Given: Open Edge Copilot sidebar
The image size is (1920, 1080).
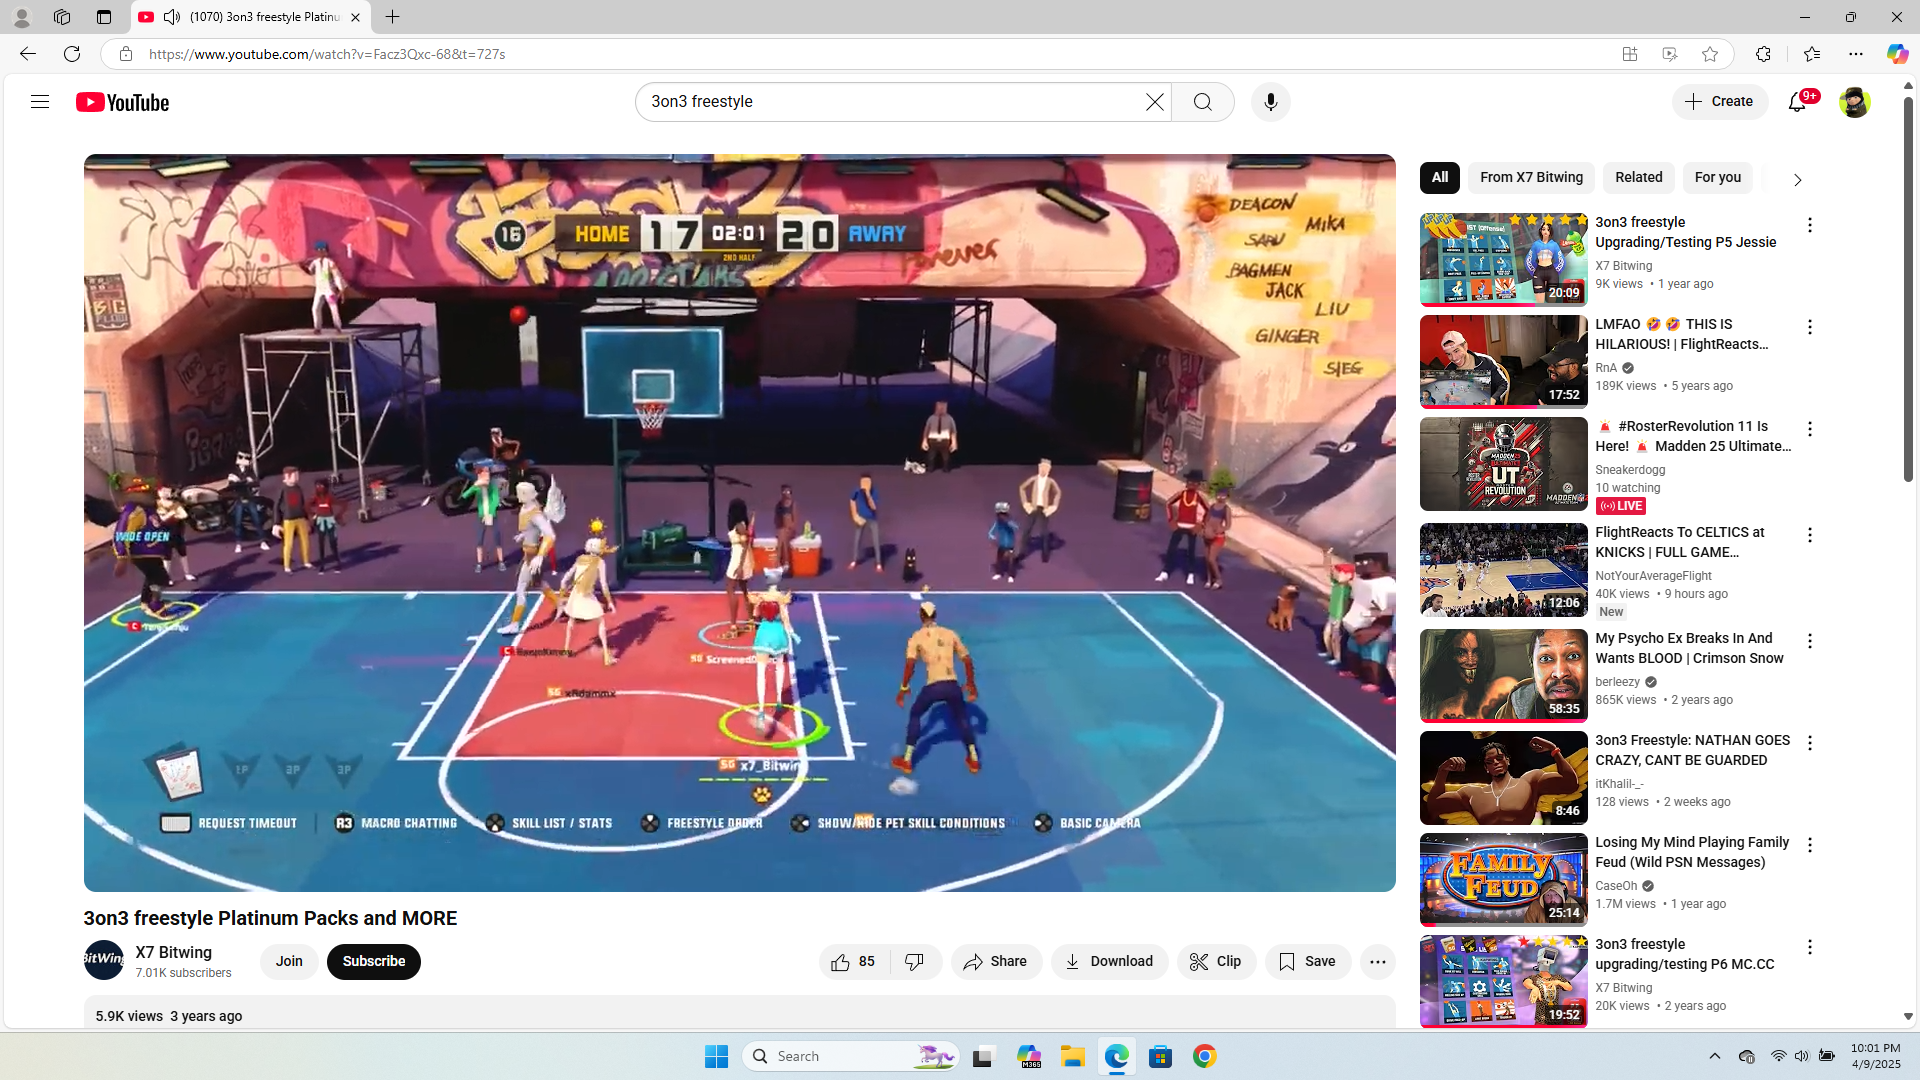Looking at the screenshot, I should pyautogui.click(x=1897, y=54).
